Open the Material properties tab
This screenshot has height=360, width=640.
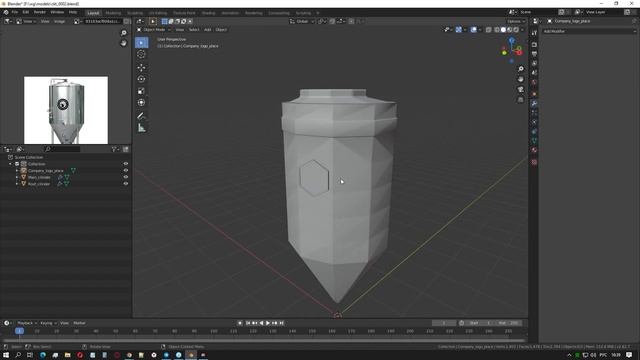click(534, 150)
